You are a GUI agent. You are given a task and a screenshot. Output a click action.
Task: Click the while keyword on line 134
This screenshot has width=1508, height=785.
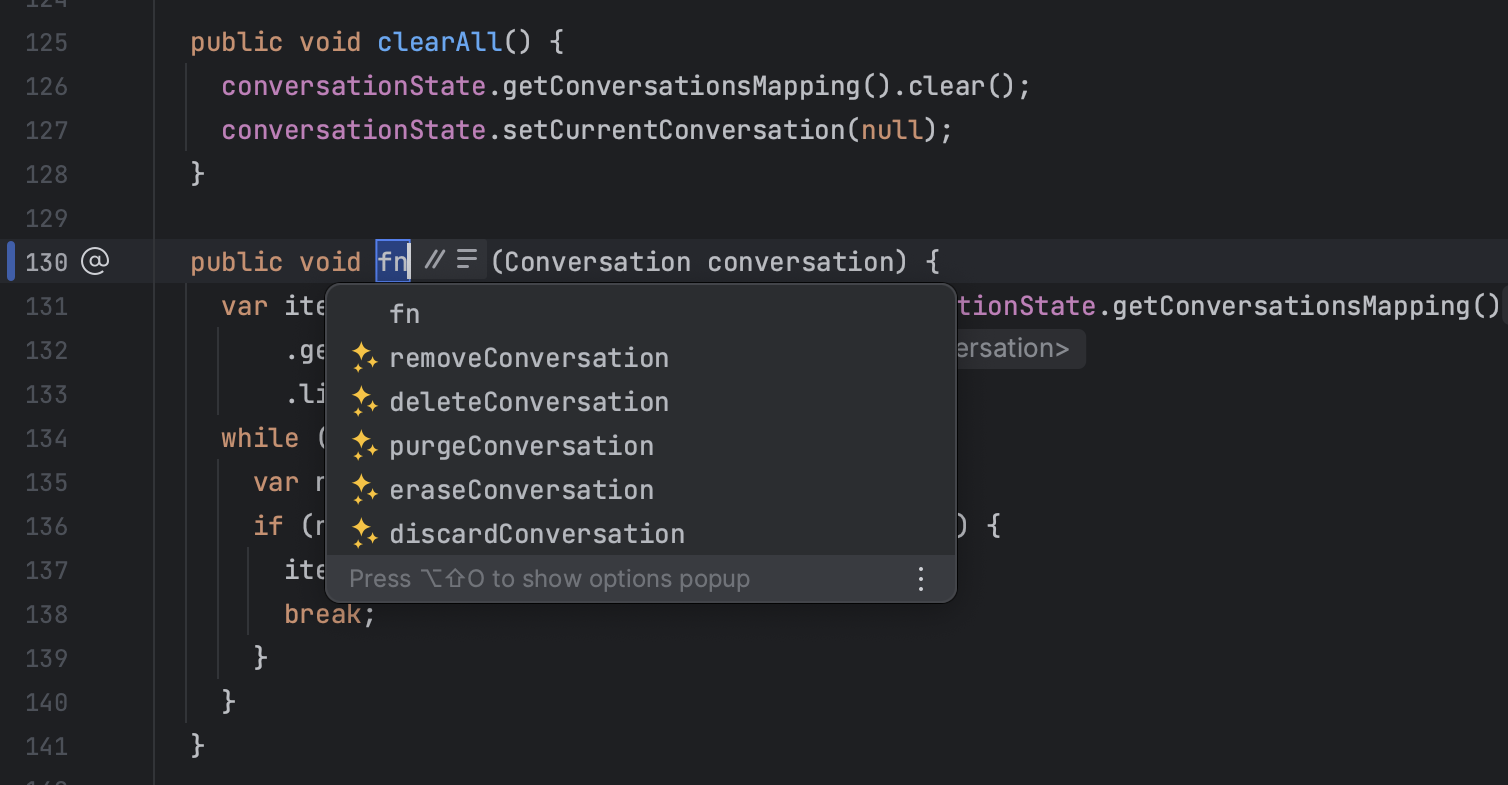click(x=260, y=438)
